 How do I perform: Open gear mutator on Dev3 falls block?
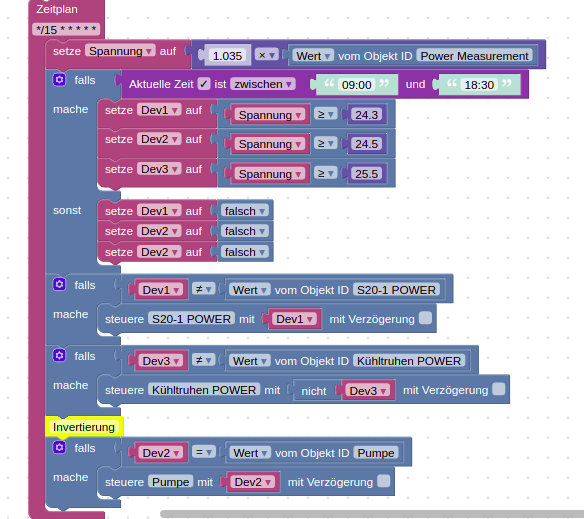(x=59, y=355)
